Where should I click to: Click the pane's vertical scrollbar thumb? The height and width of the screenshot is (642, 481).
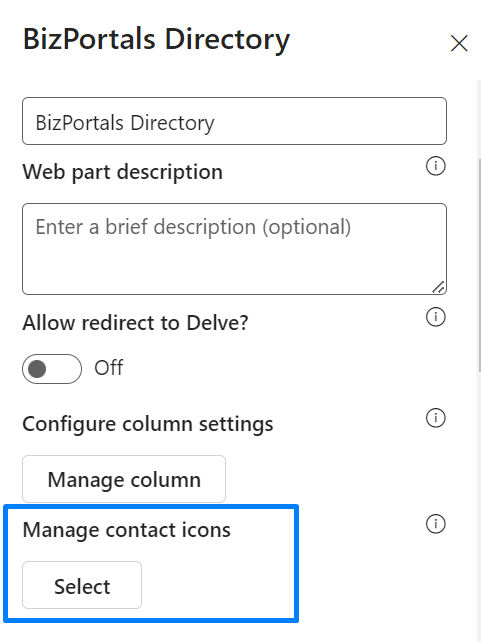[x=479, y=264]
